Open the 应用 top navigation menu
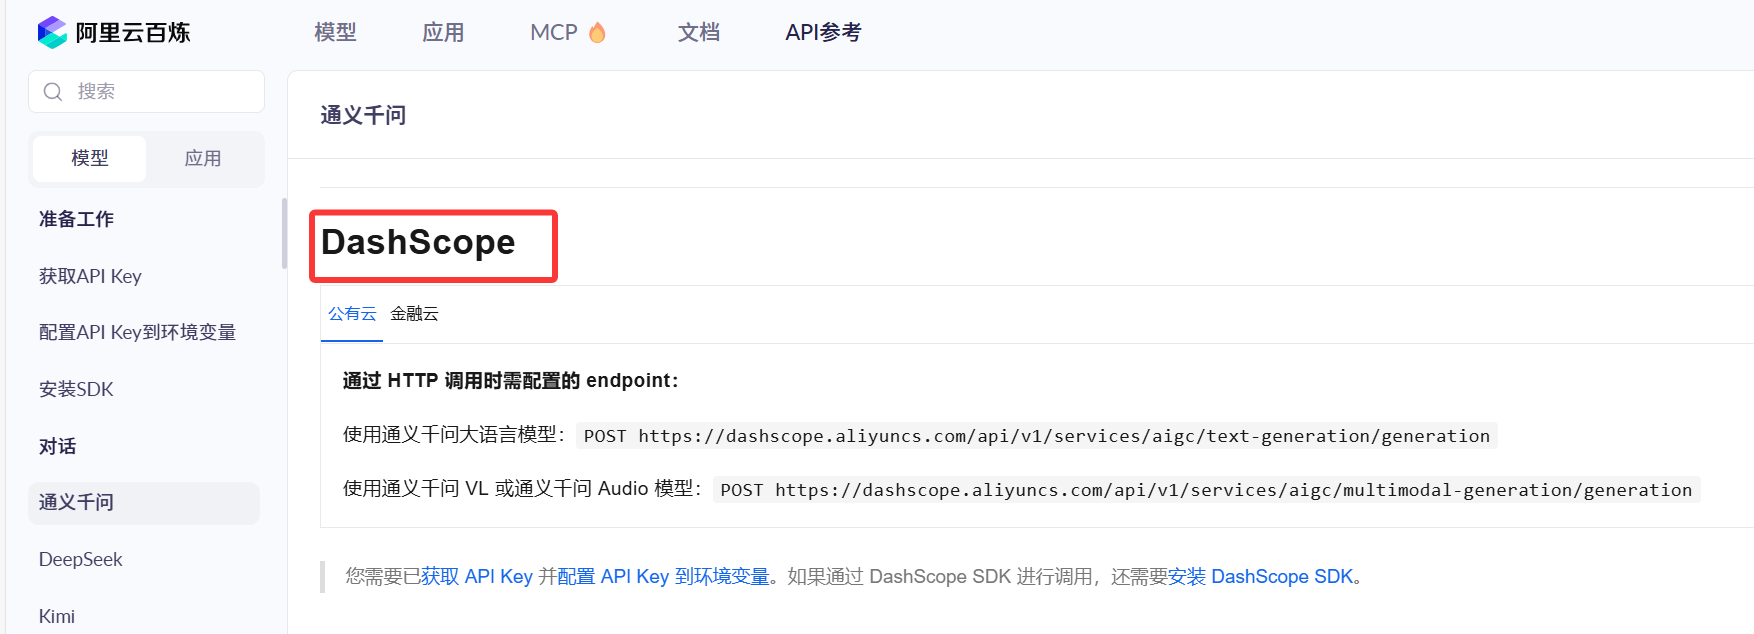 (x=443, y=32)
